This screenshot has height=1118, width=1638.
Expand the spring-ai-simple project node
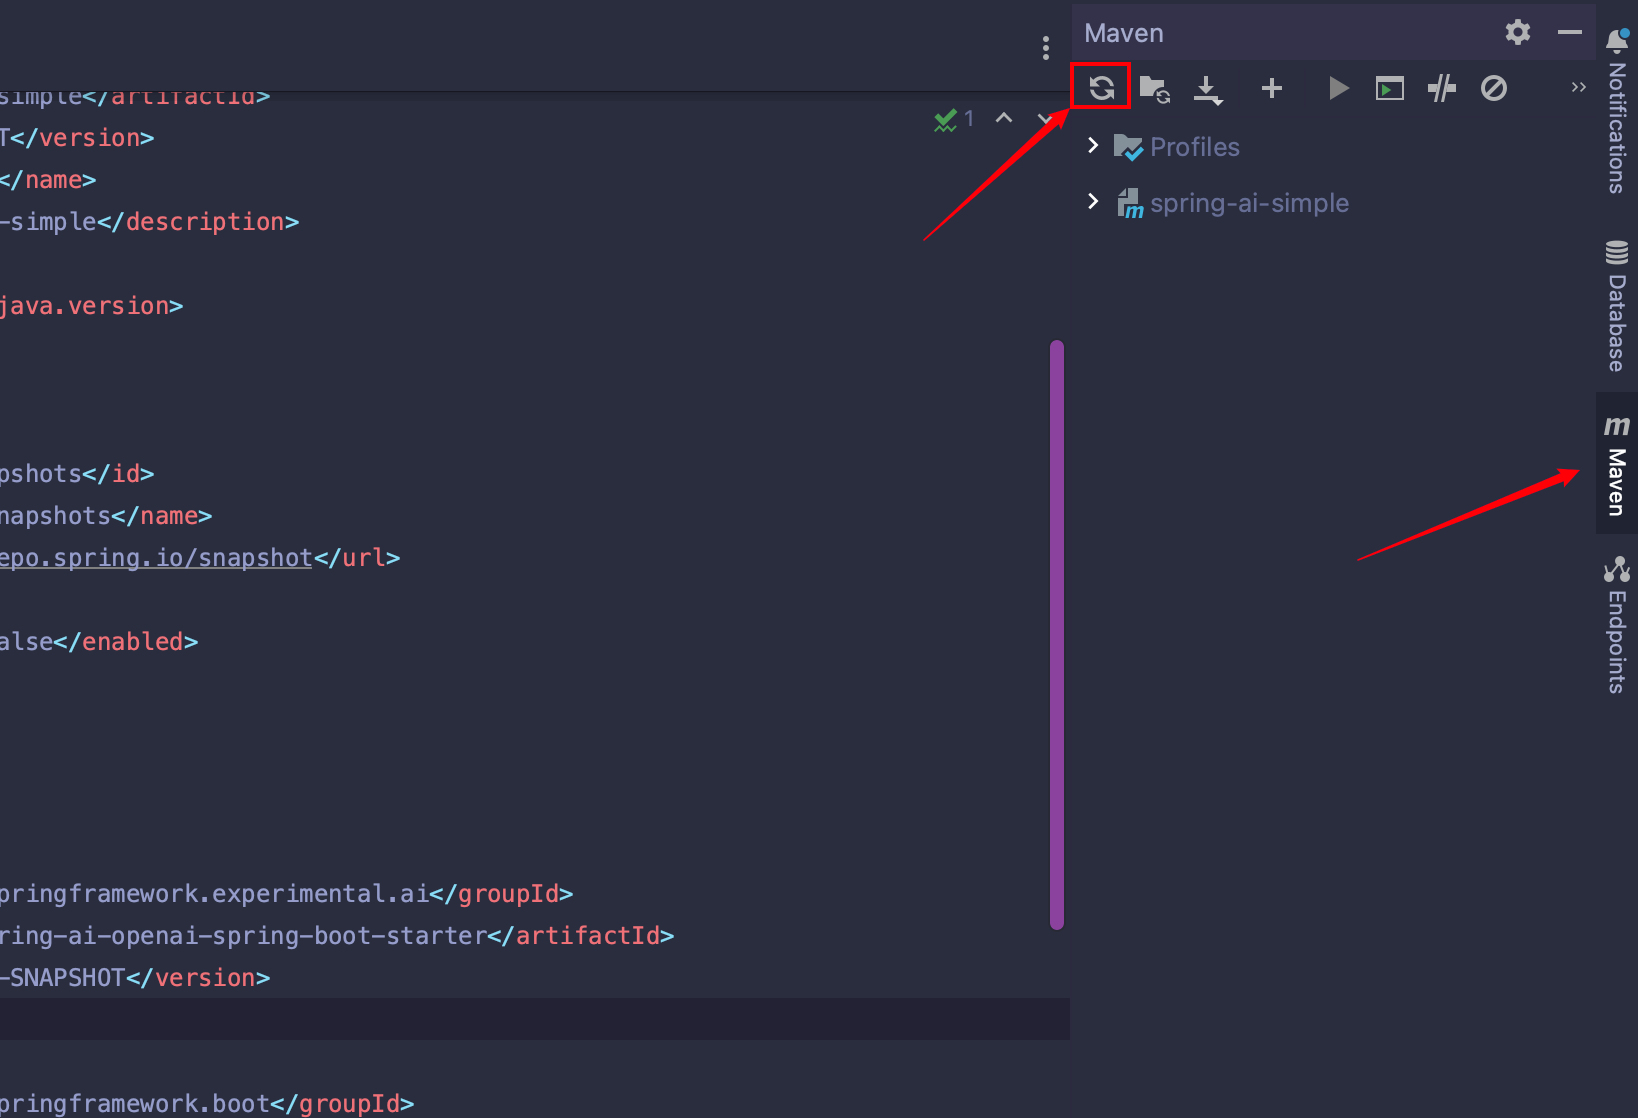[1093, 202]
